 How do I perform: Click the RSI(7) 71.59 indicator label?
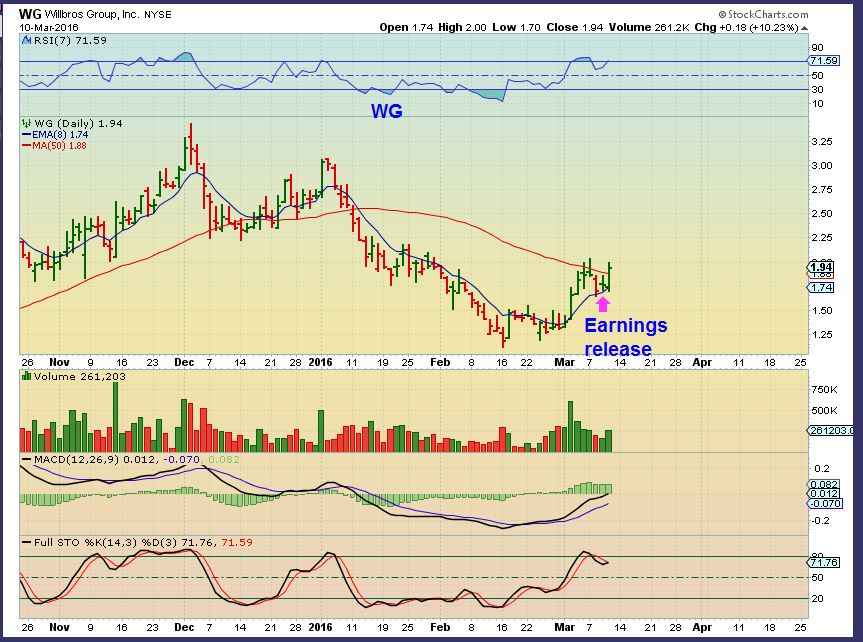coord(70,40)
